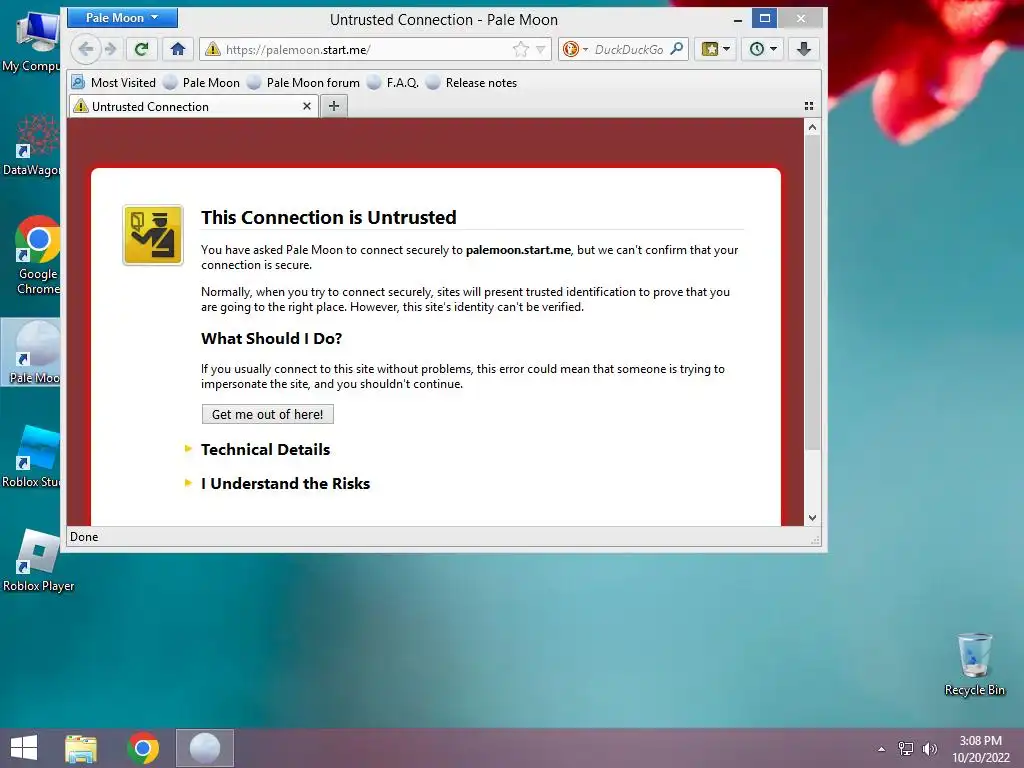Open network icon in system tray
1024x768 pixels.
point(906,749)
